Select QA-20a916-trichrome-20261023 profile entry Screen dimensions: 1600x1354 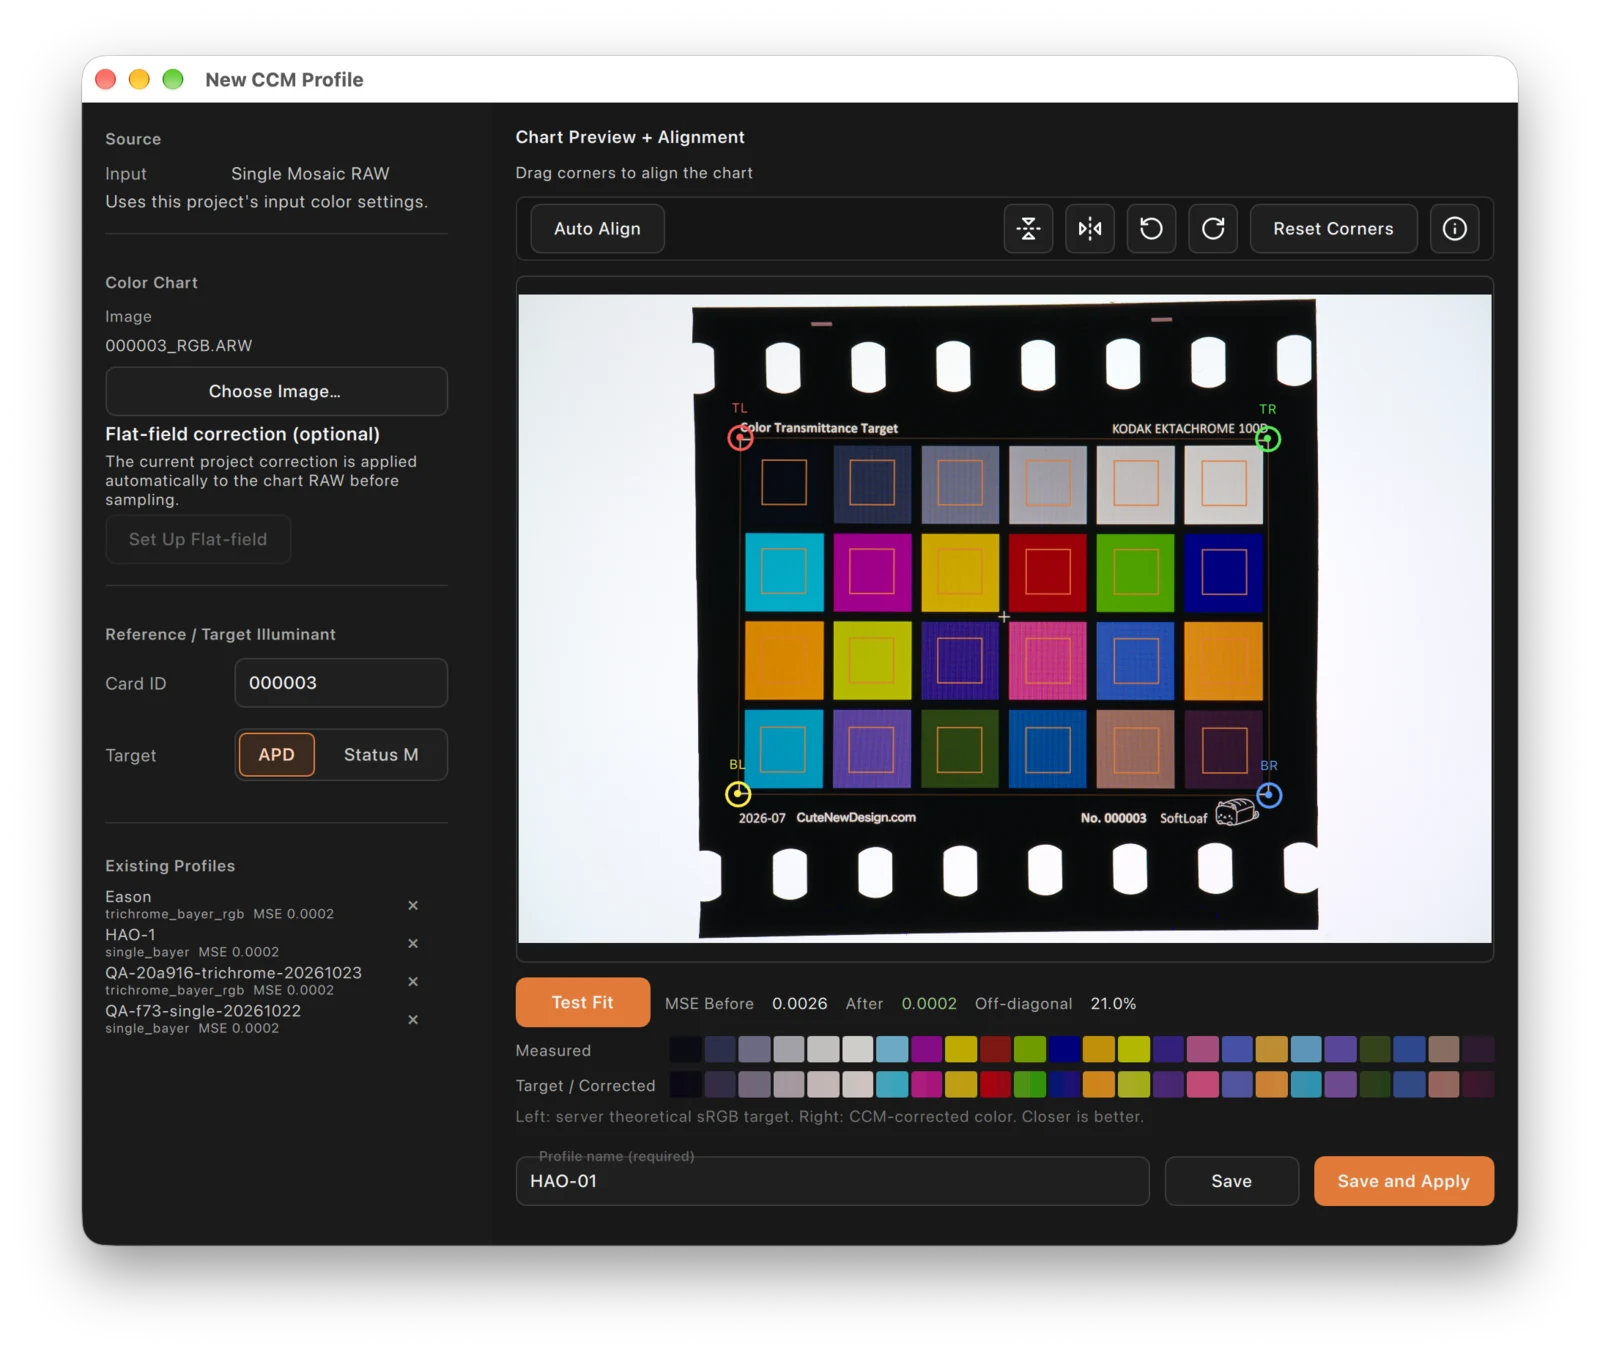click(x=234, y=980)
